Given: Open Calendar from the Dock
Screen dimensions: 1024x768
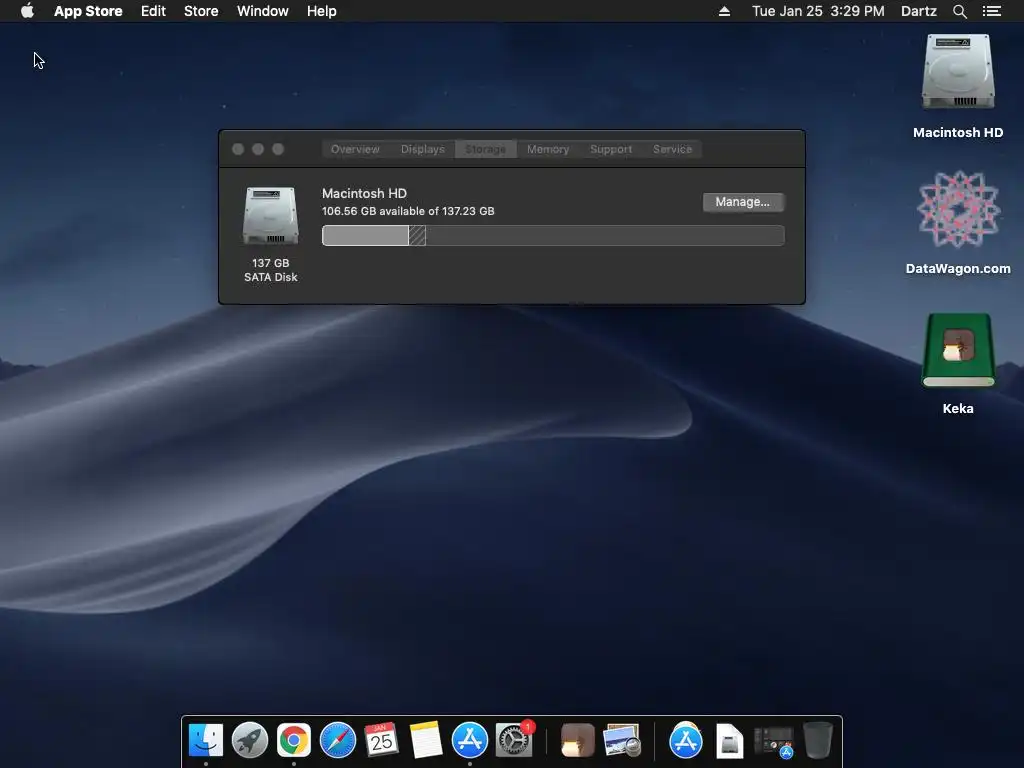Looking at the screenshot, I should pyautogui.click(x=381, y=741).
